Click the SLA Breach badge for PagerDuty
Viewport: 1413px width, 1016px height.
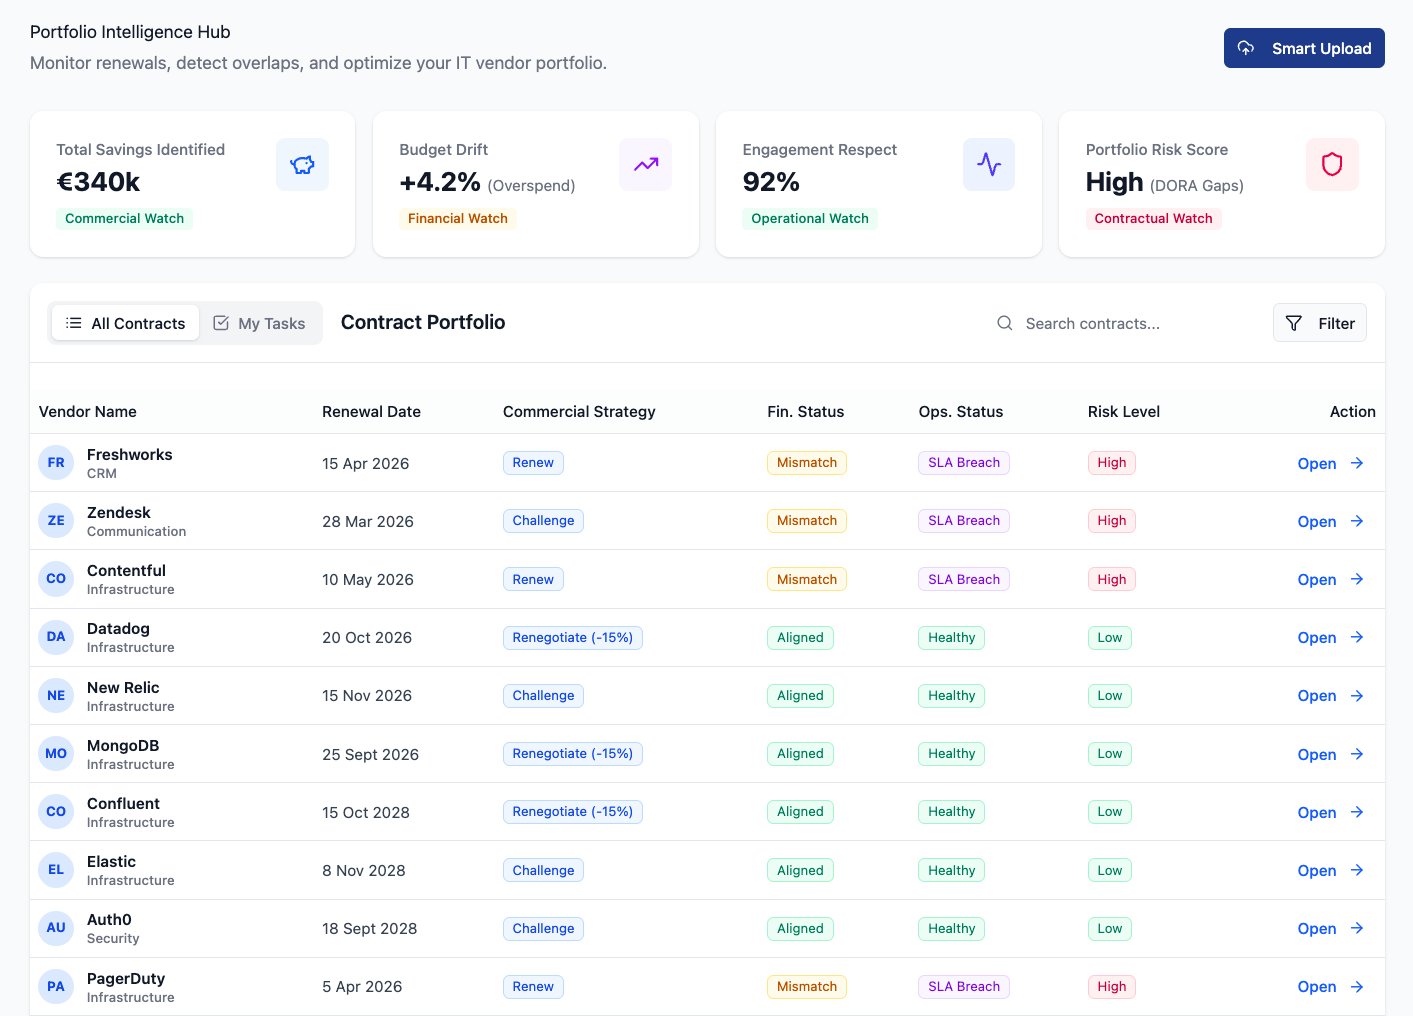coord(963,986)
